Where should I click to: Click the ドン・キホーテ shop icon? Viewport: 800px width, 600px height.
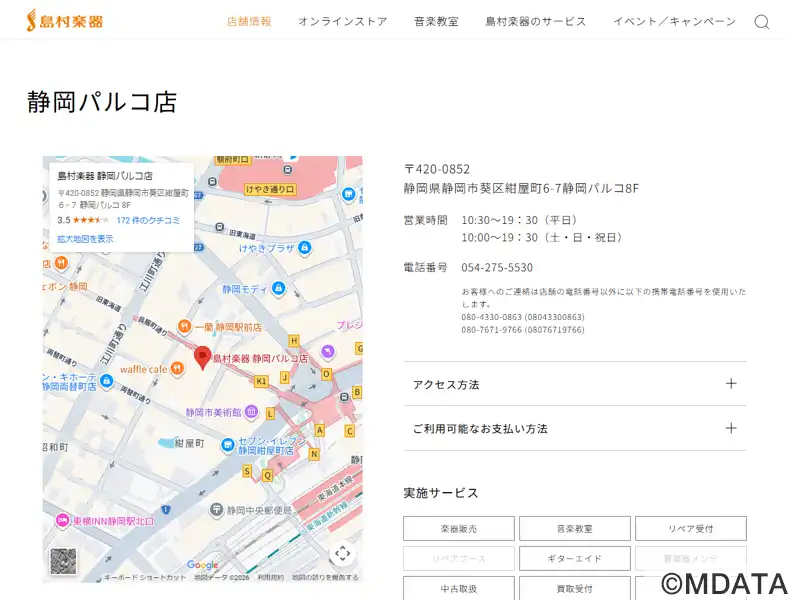click(x=106, y=381)
